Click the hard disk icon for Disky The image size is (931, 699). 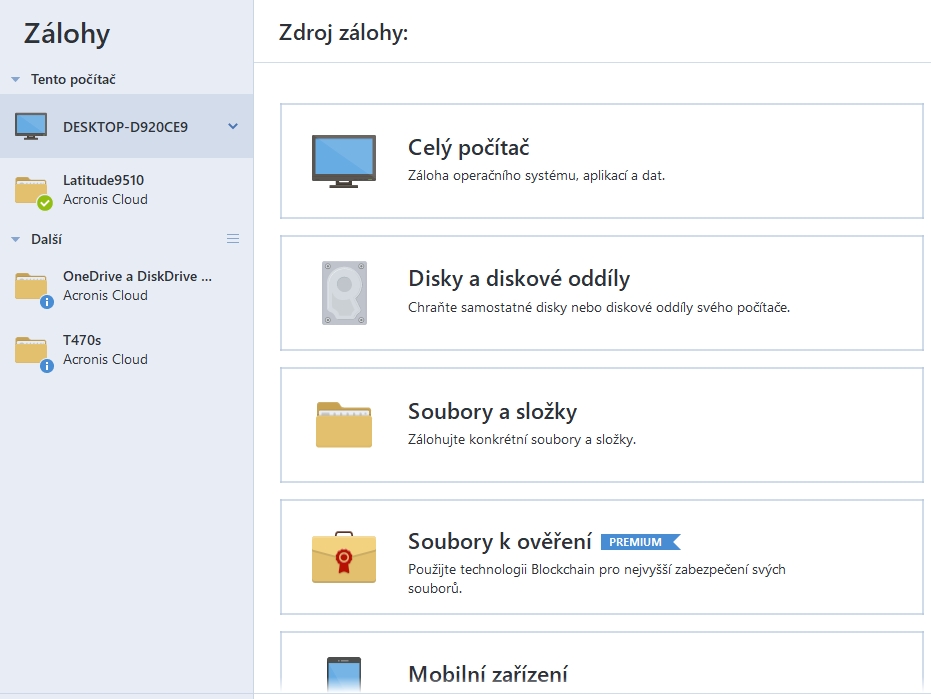[344, 293]
